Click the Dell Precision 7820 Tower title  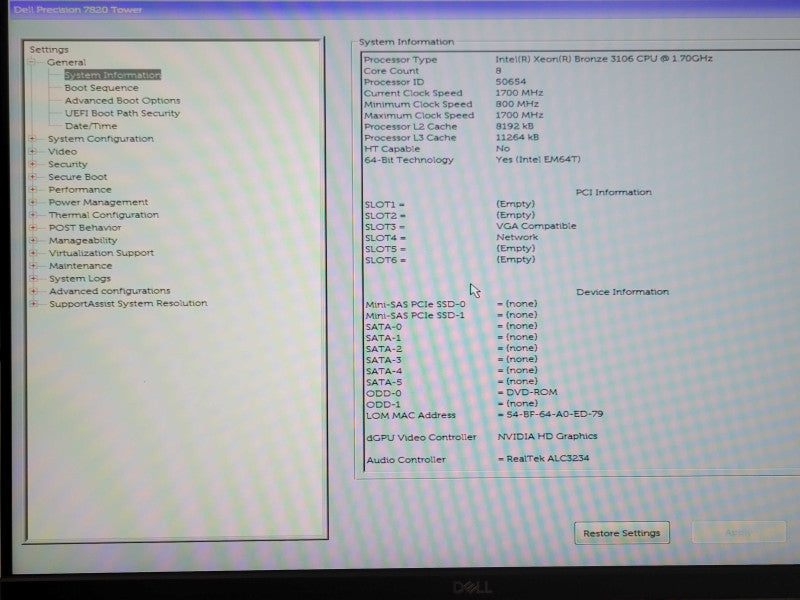click(x=78, y=10)
